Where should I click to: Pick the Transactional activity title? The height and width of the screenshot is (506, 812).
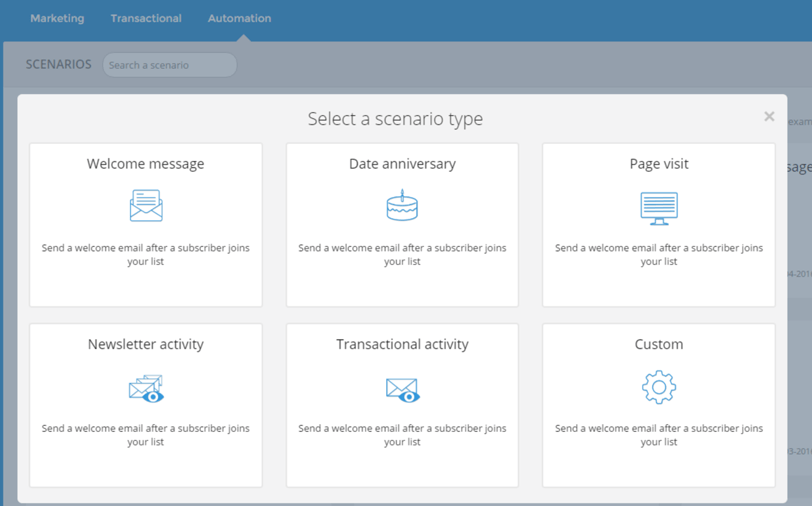402,344
